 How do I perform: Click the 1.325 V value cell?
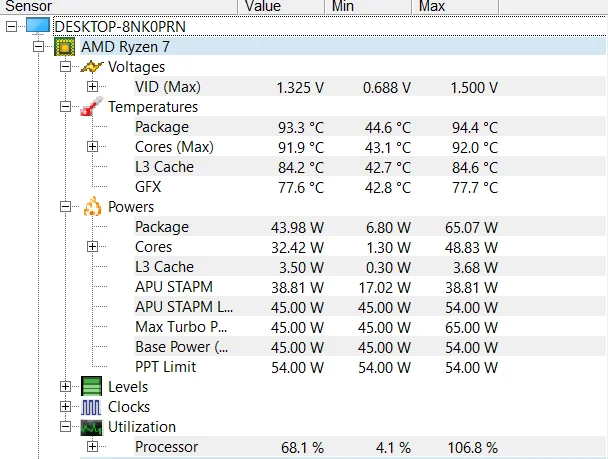300,88
